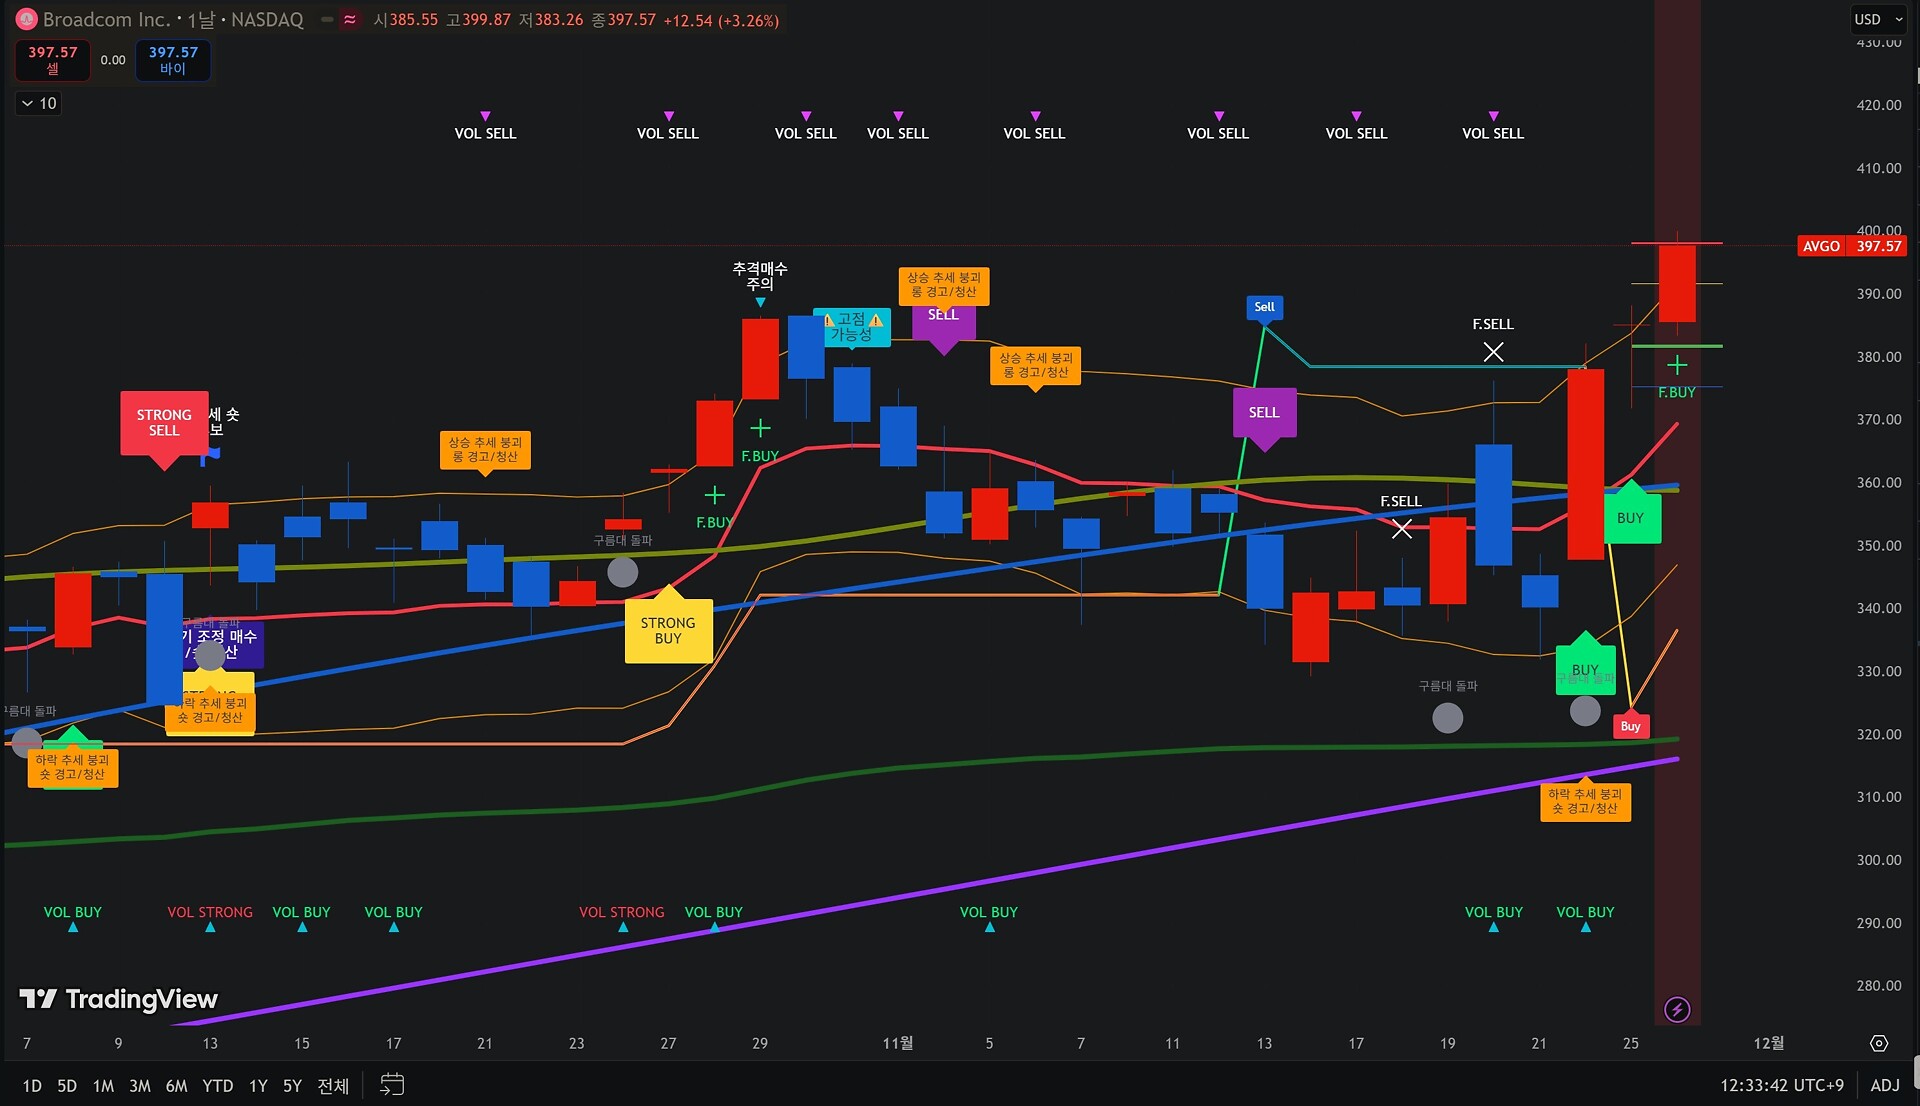1920x1106 pixels.
Task: Click the blue 397.57 buy button
Action: click(173, 60)
